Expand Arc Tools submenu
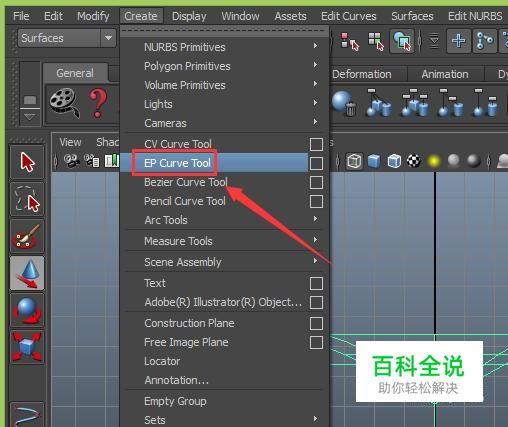 coord(224,220)
